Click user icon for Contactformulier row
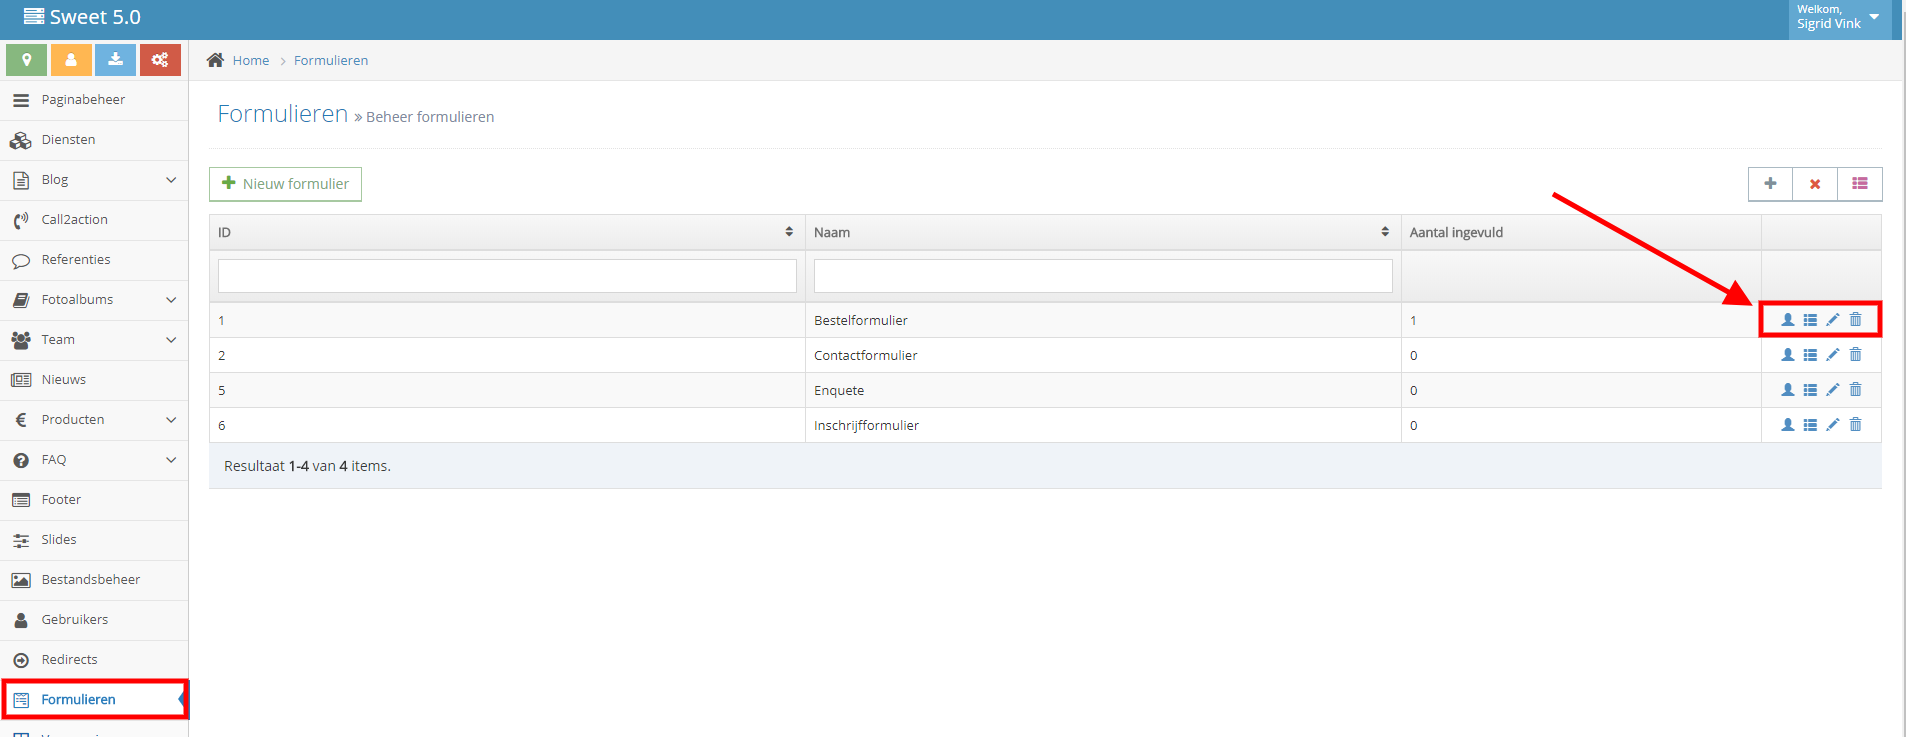 tap(1788, 355)
